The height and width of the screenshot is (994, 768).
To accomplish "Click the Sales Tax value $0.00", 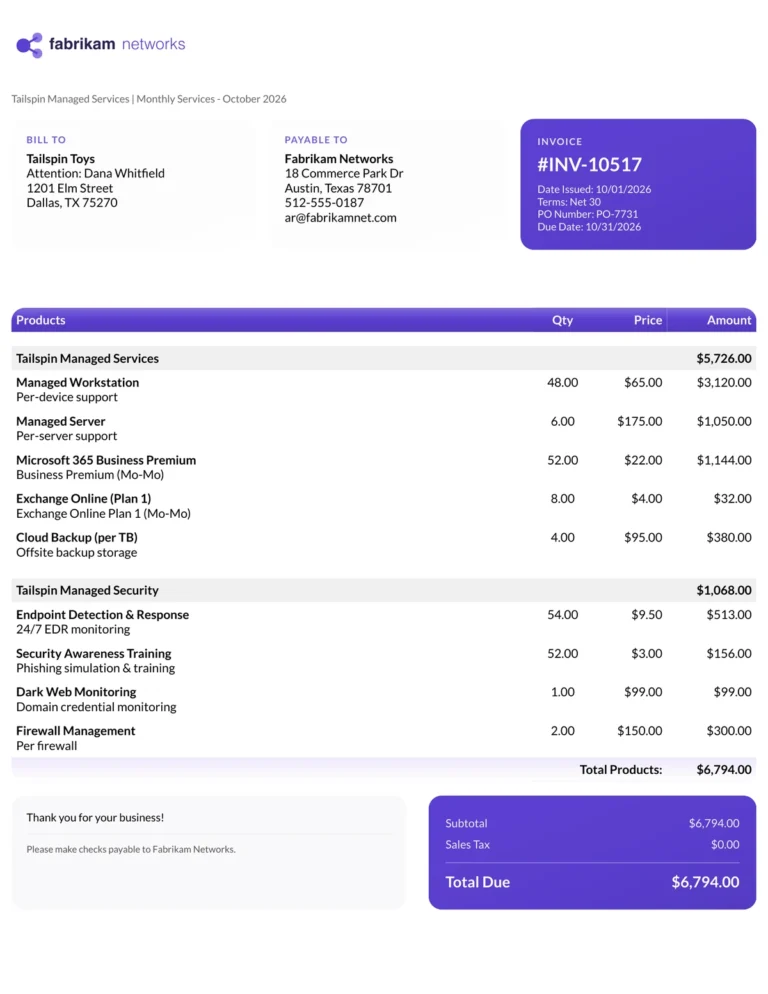I will (725, 844).
